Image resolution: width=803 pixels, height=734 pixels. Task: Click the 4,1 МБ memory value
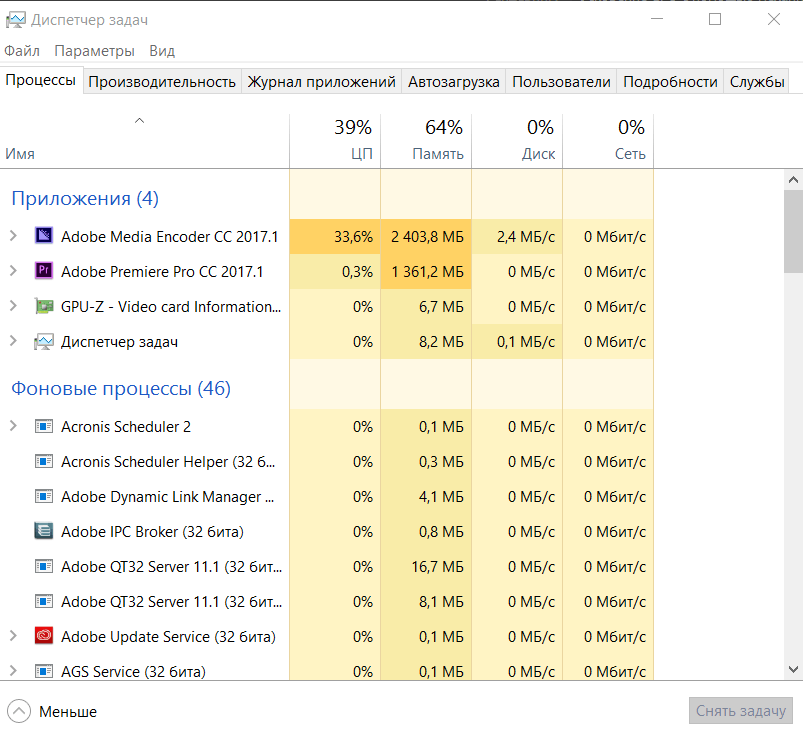coord(441,497)
